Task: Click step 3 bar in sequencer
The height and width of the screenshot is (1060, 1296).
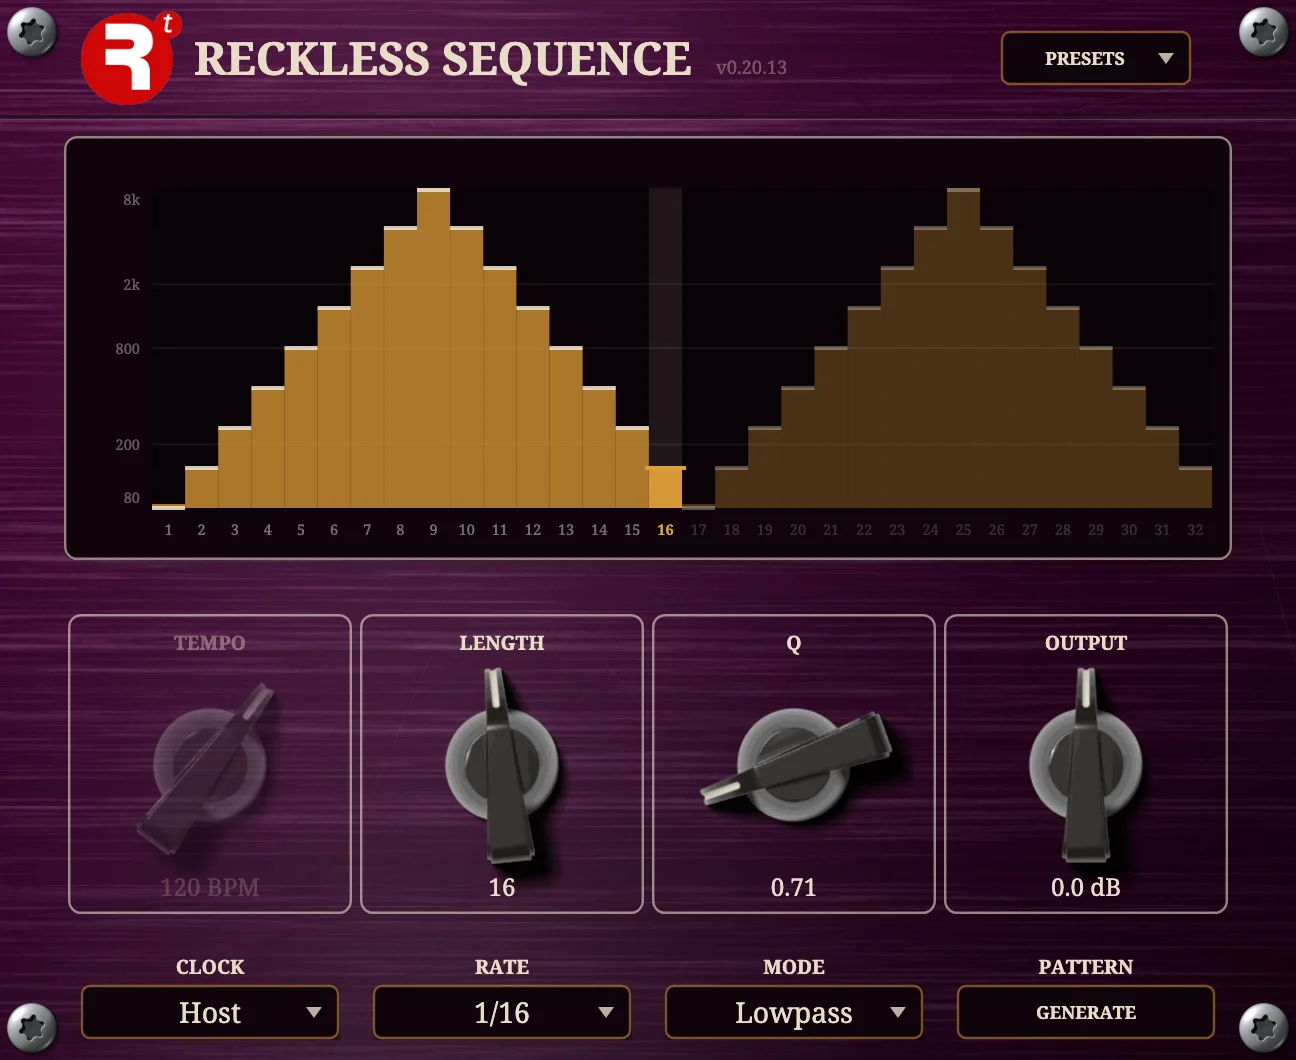Action: click(235, 467)
